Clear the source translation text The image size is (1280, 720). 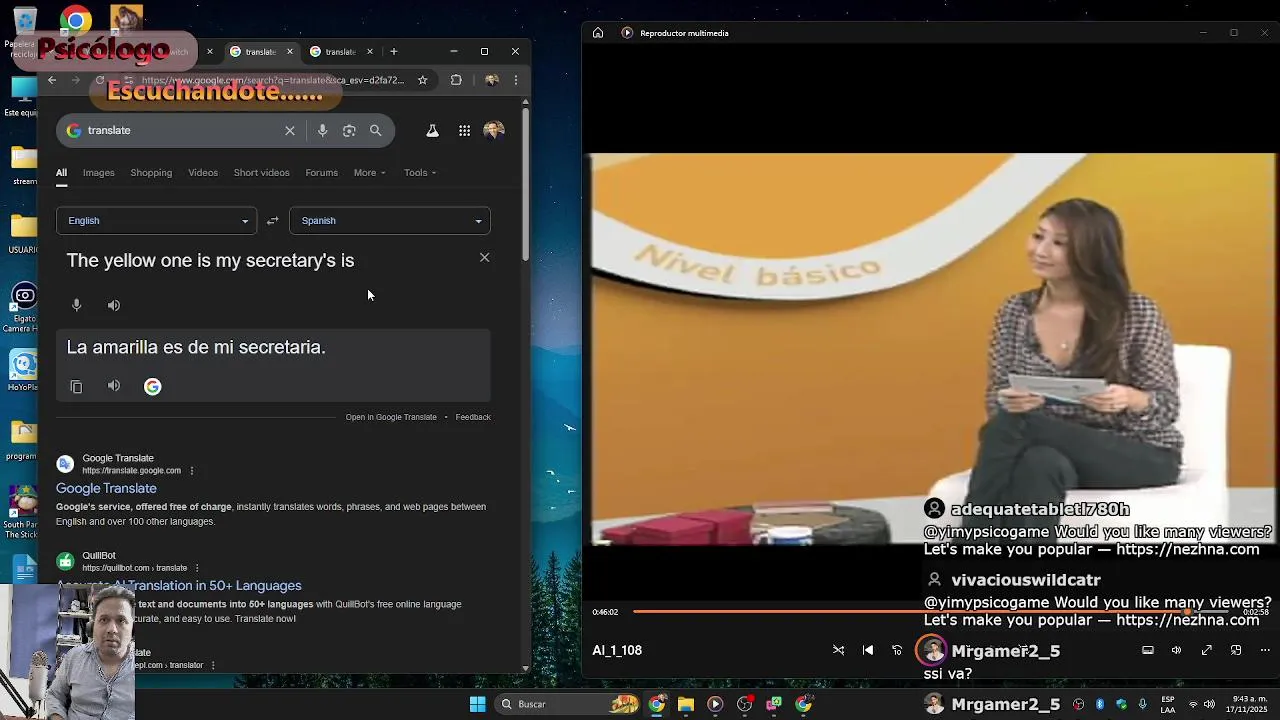(x=484, y=257)
